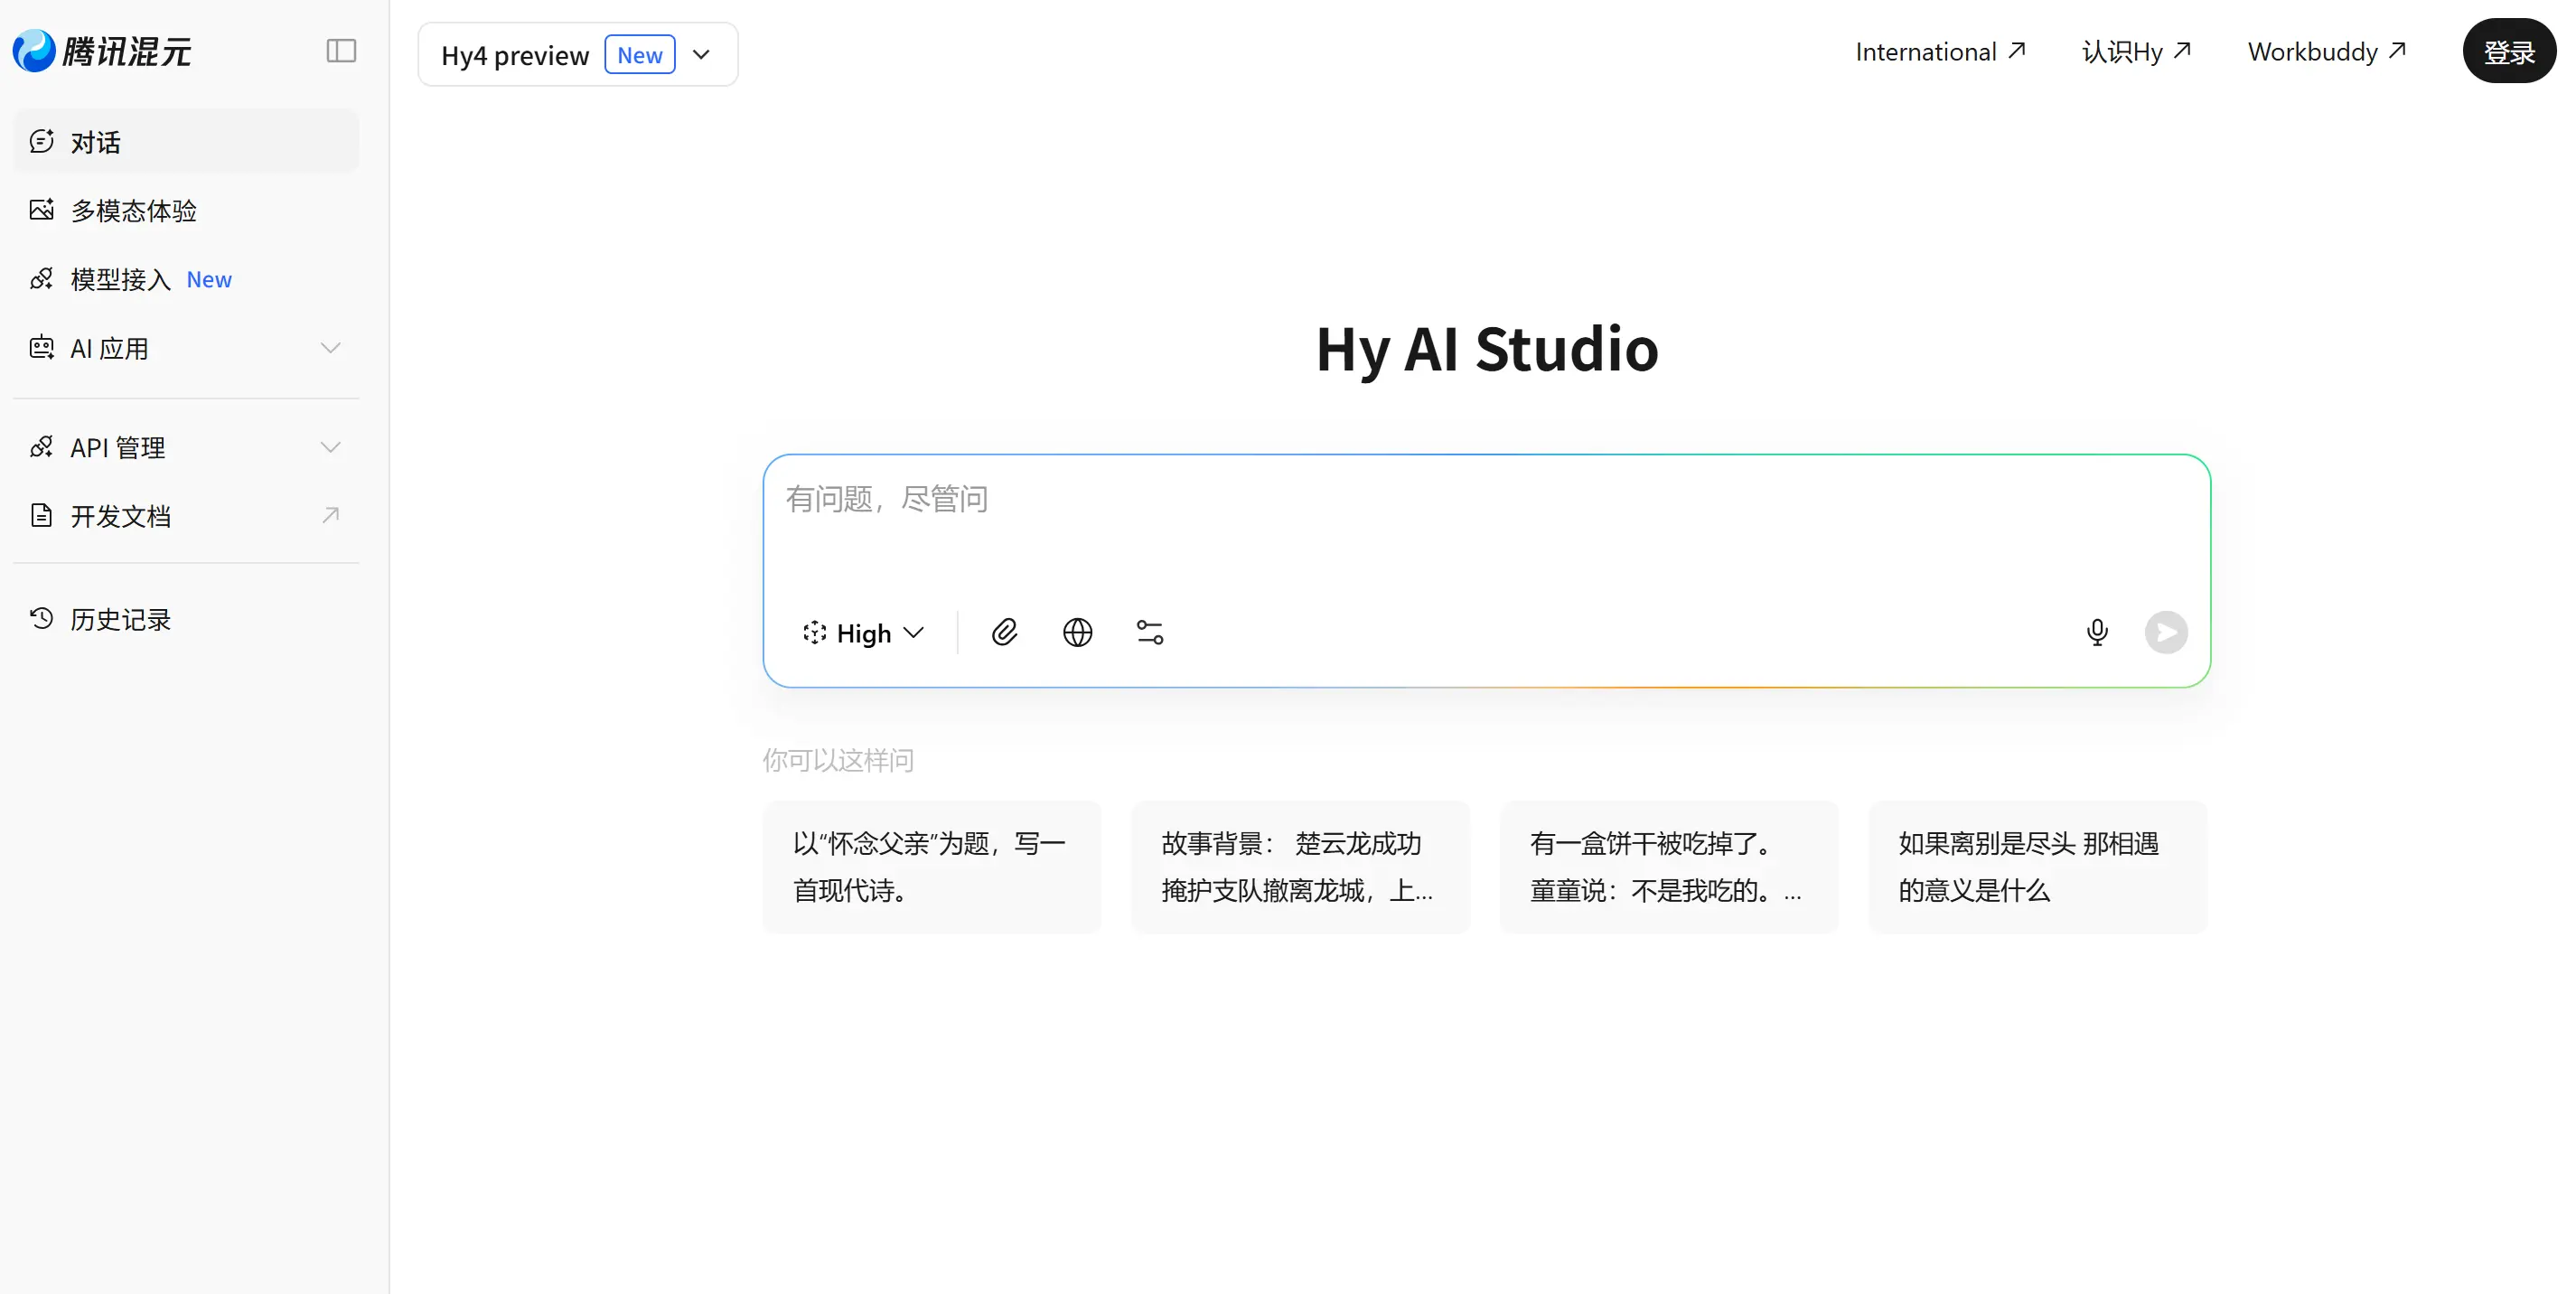Open the International link

pyautogui.click(x=1941, y=51)
